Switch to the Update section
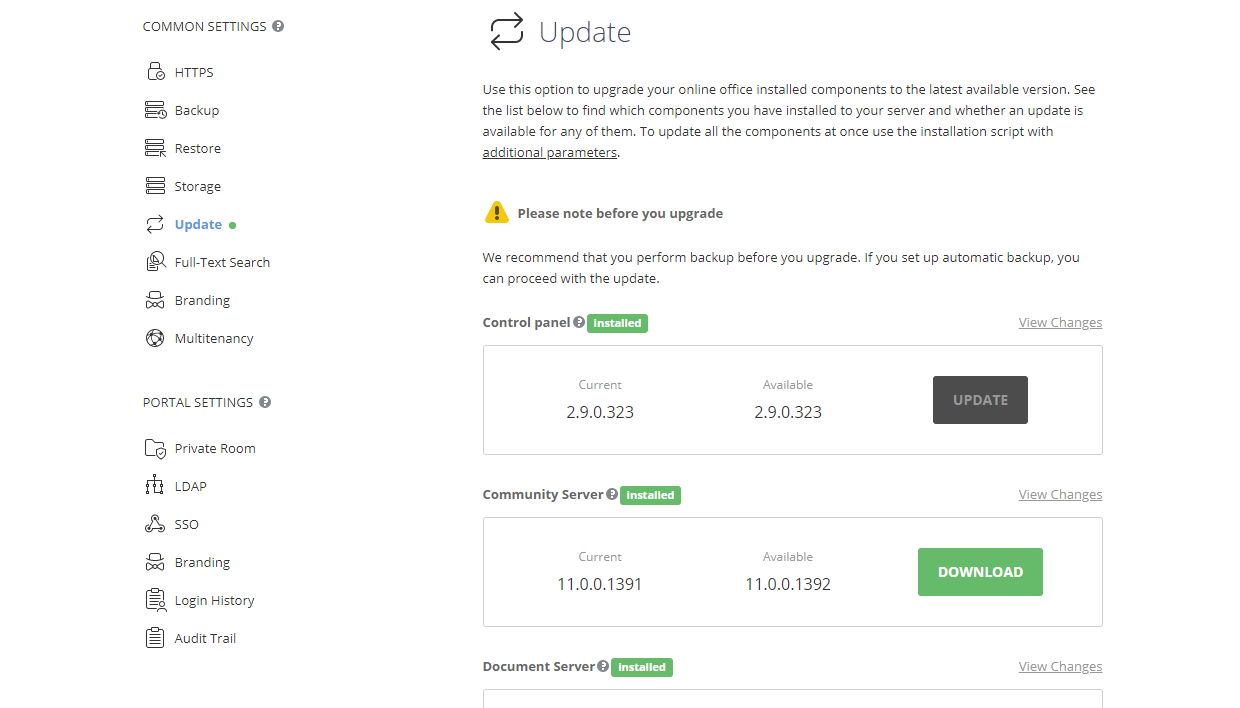This screenshot has height=708, width=1240. pyautogui.click(x=198, y=223)
